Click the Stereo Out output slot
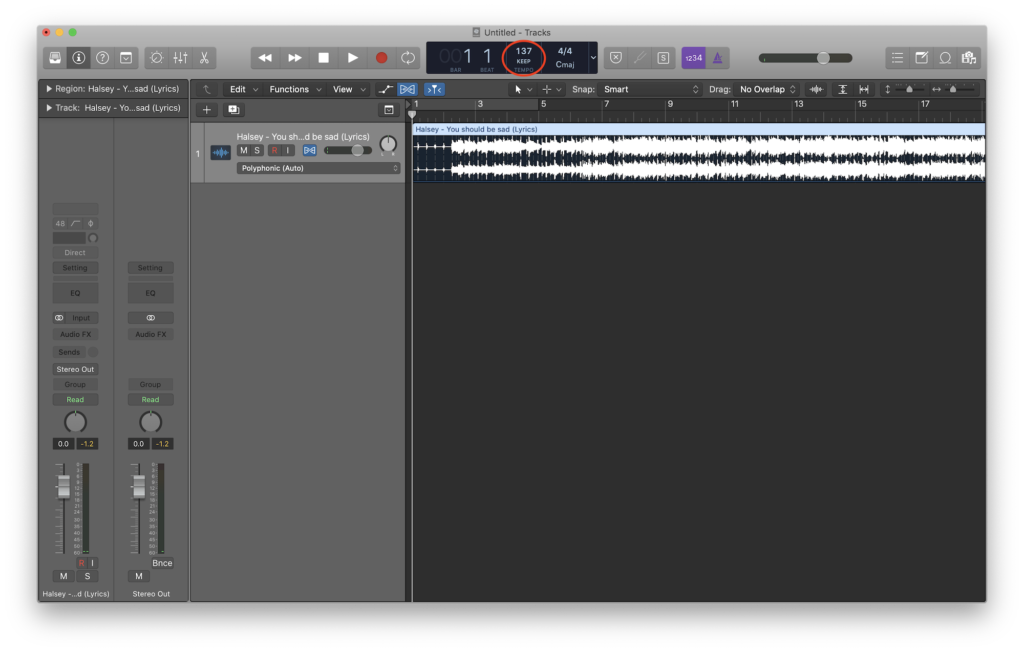Image resolution: width=1024 pixels, height=652 pixels. click(75, 369)
